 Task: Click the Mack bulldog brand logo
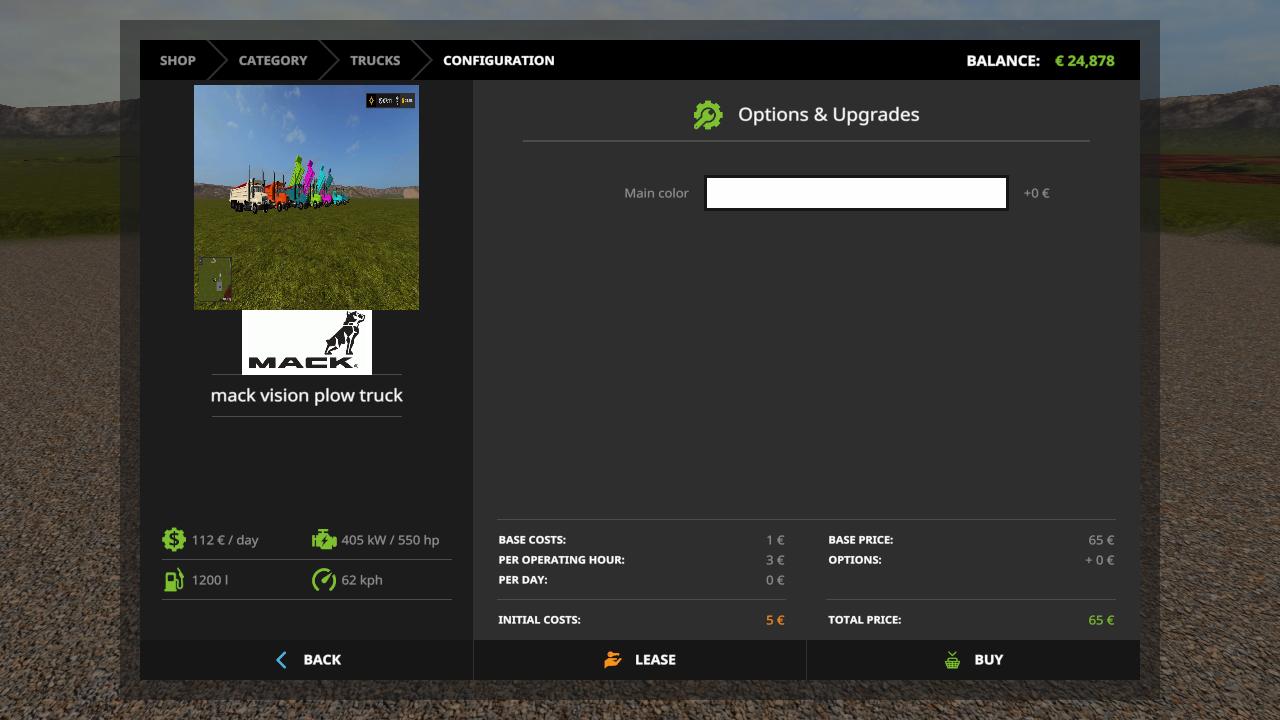tap(307, 342)
